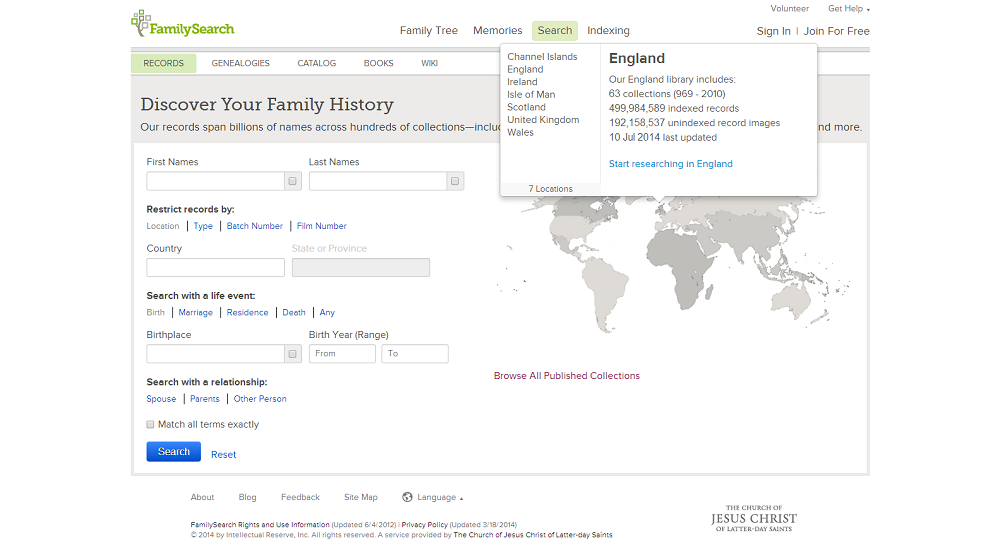Click the Church of Jesus Christ logo
The image size is (1000, 560).
[x=753, y=518]
